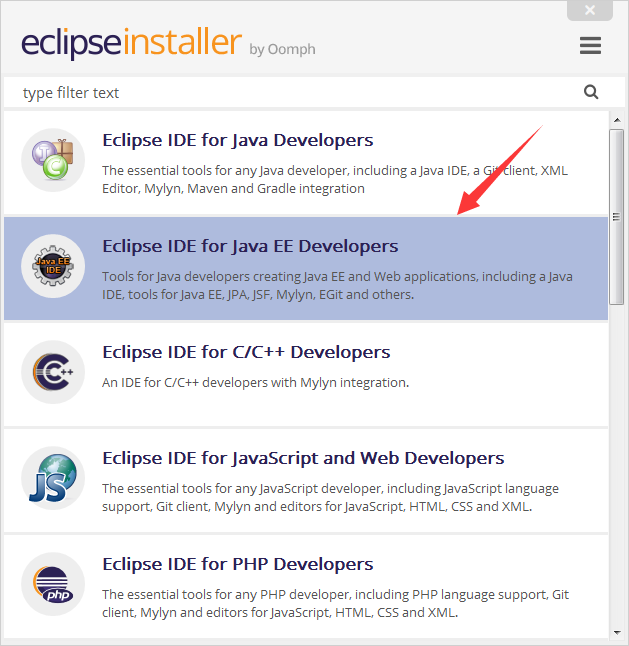Close the installer window
629x646 pixels.
tap(590, 10)
